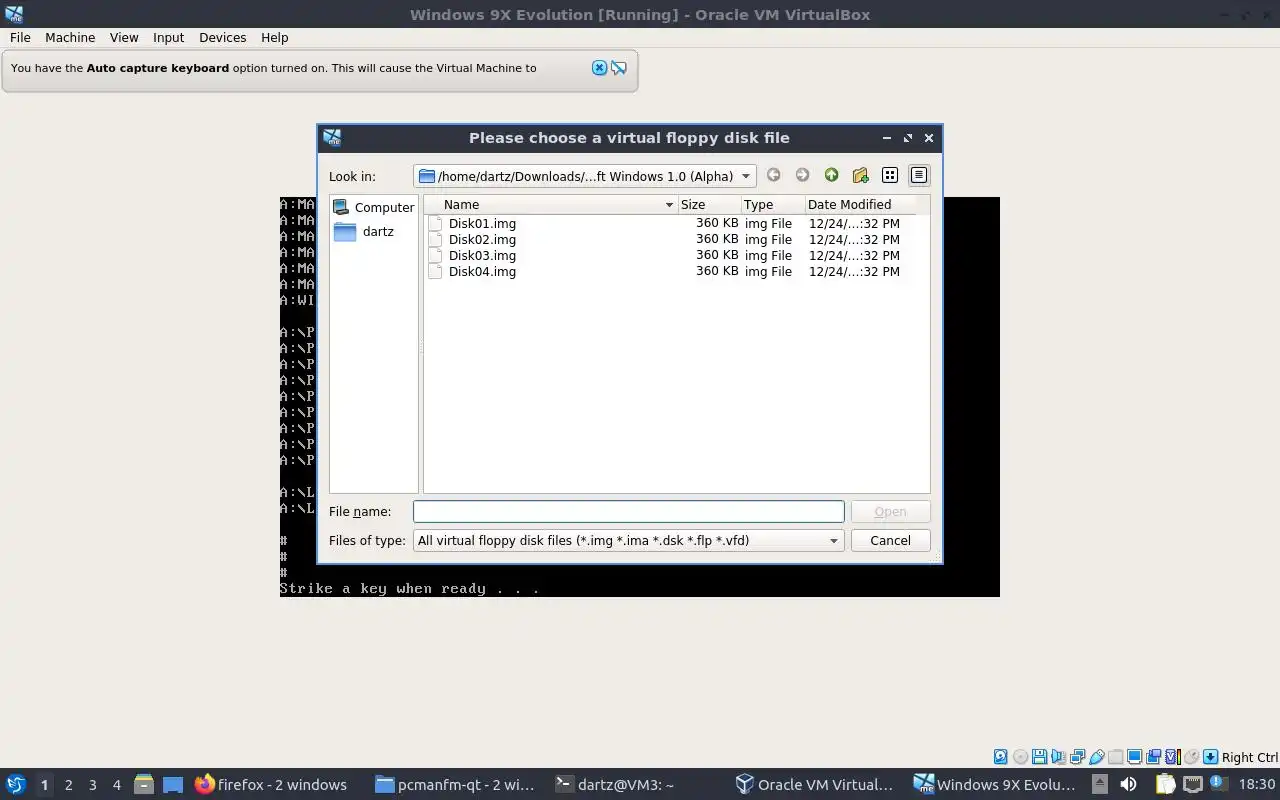Sort files by Name column header

(x=551, y=204)
